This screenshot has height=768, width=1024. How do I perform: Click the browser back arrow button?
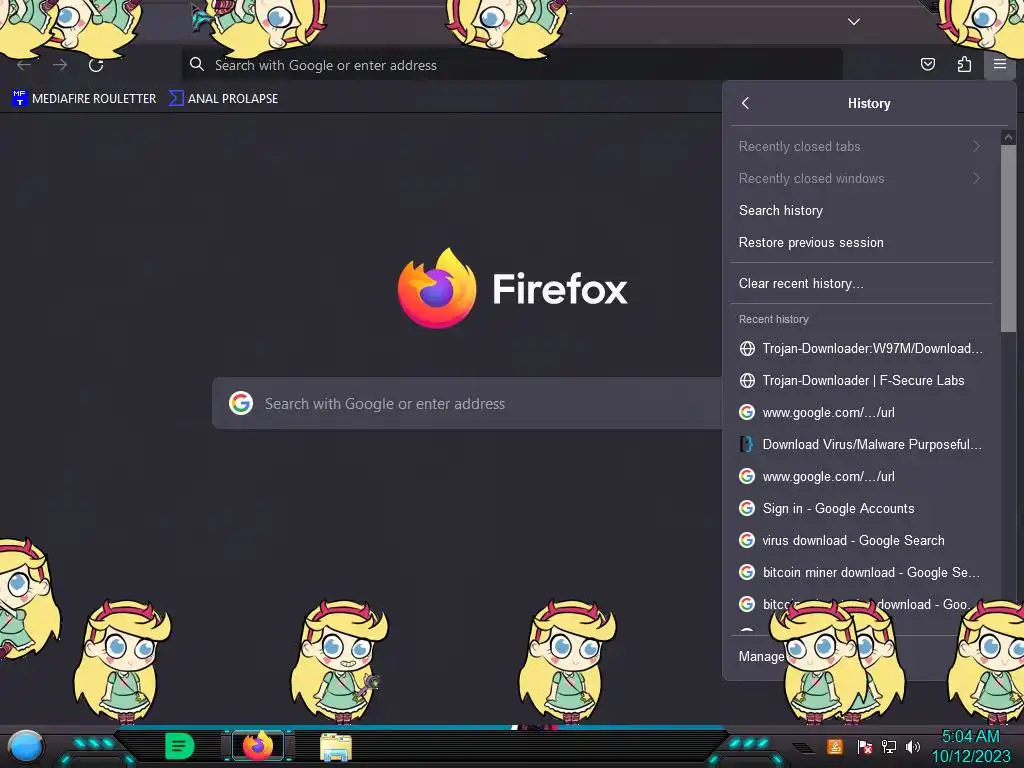24,65
